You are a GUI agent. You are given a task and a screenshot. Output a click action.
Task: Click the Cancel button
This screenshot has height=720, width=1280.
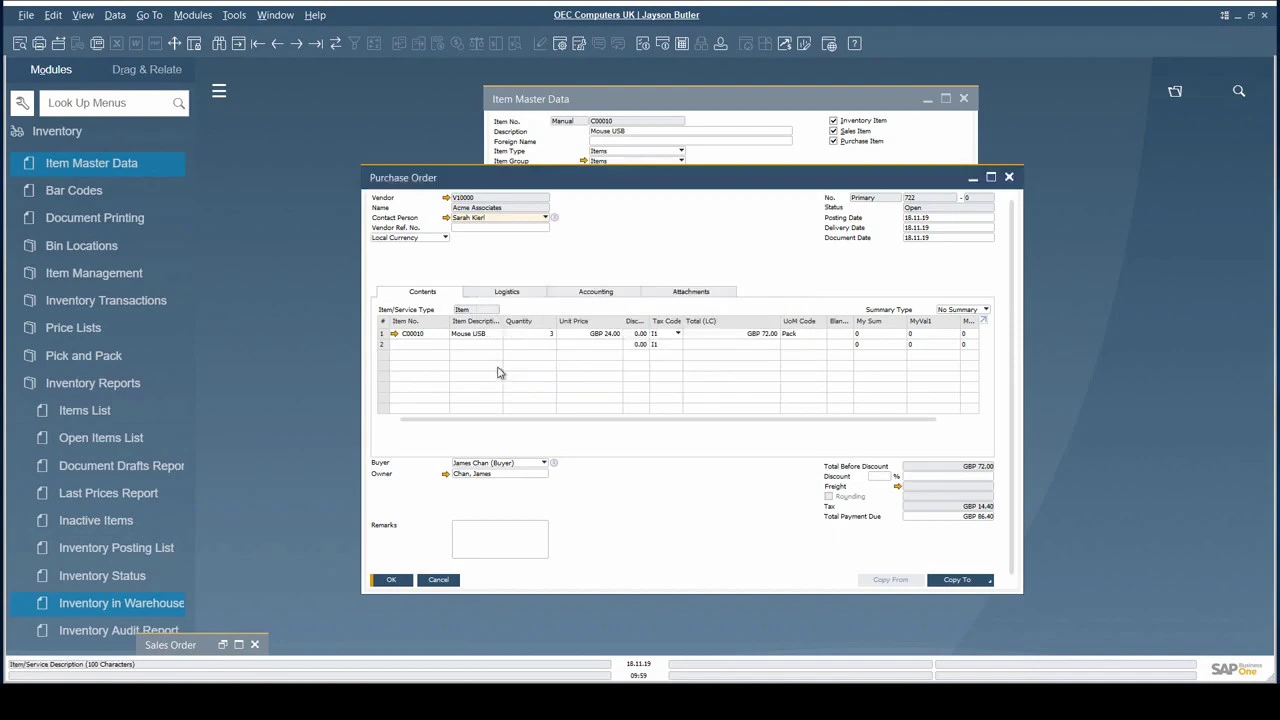pos(439,580)
